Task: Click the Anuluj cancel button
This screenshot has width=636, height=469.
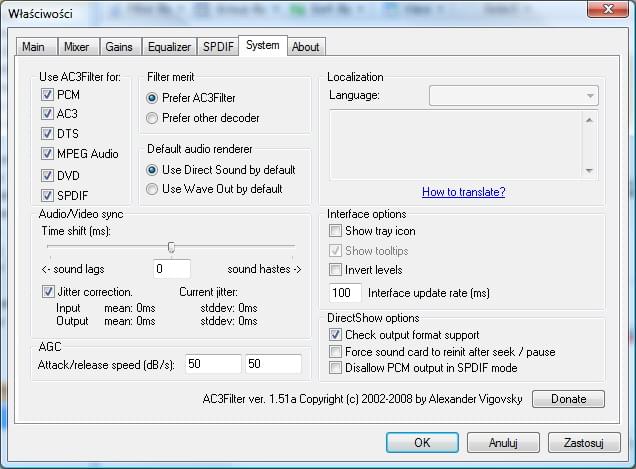Action: 503,442
